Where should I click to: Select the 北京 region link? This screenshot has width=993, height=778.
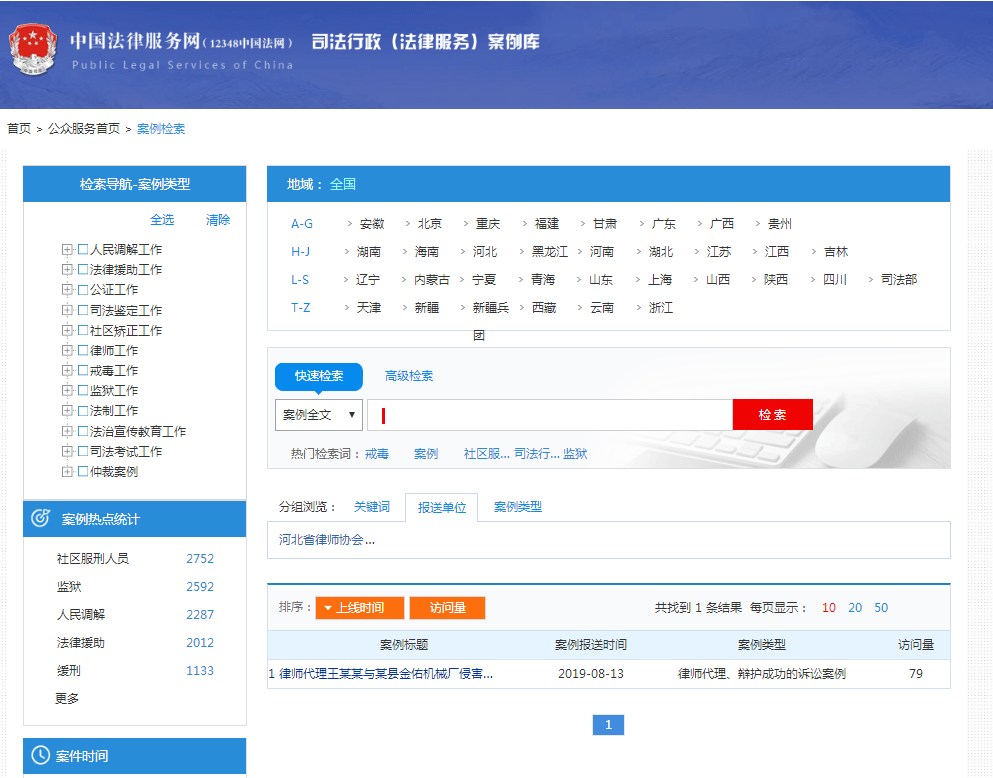(x=429, y=223)
